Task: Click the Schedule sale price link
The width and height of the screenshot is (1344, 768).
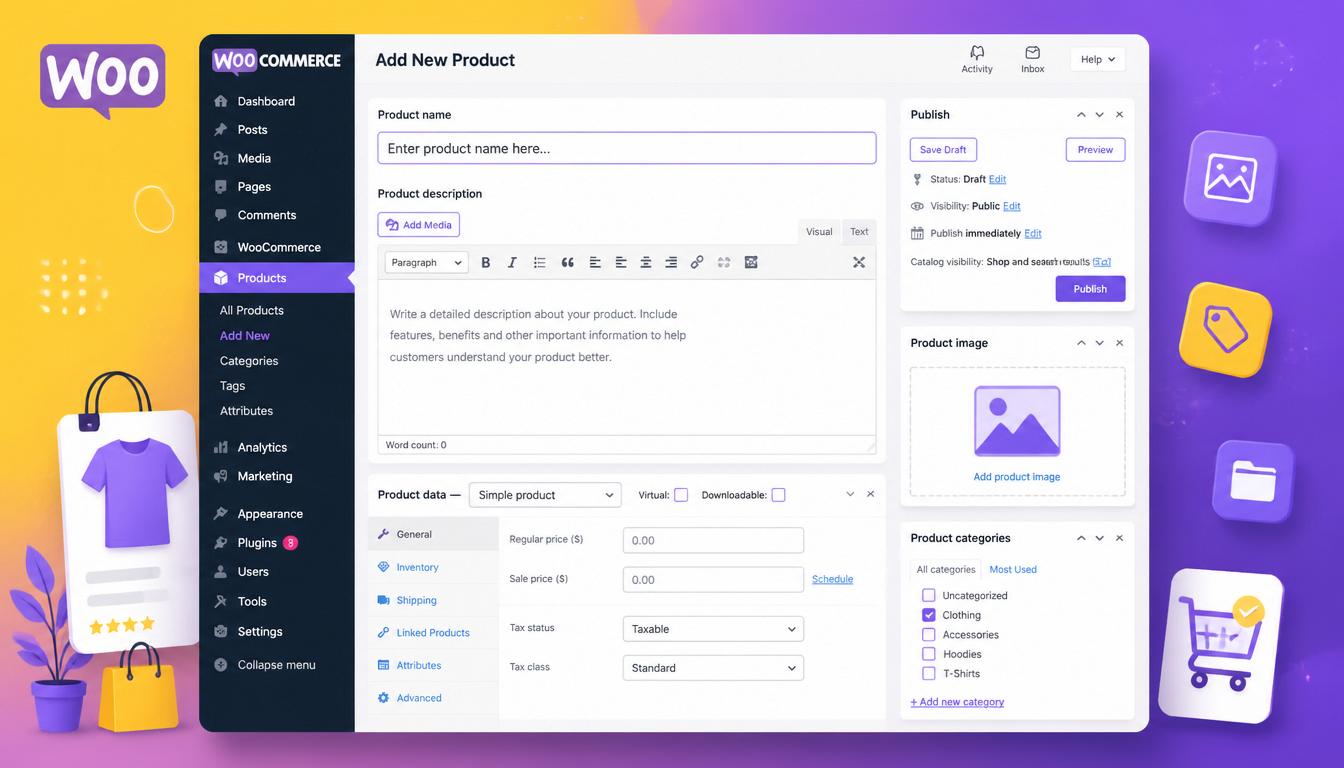Action: (x=832, y=579)
